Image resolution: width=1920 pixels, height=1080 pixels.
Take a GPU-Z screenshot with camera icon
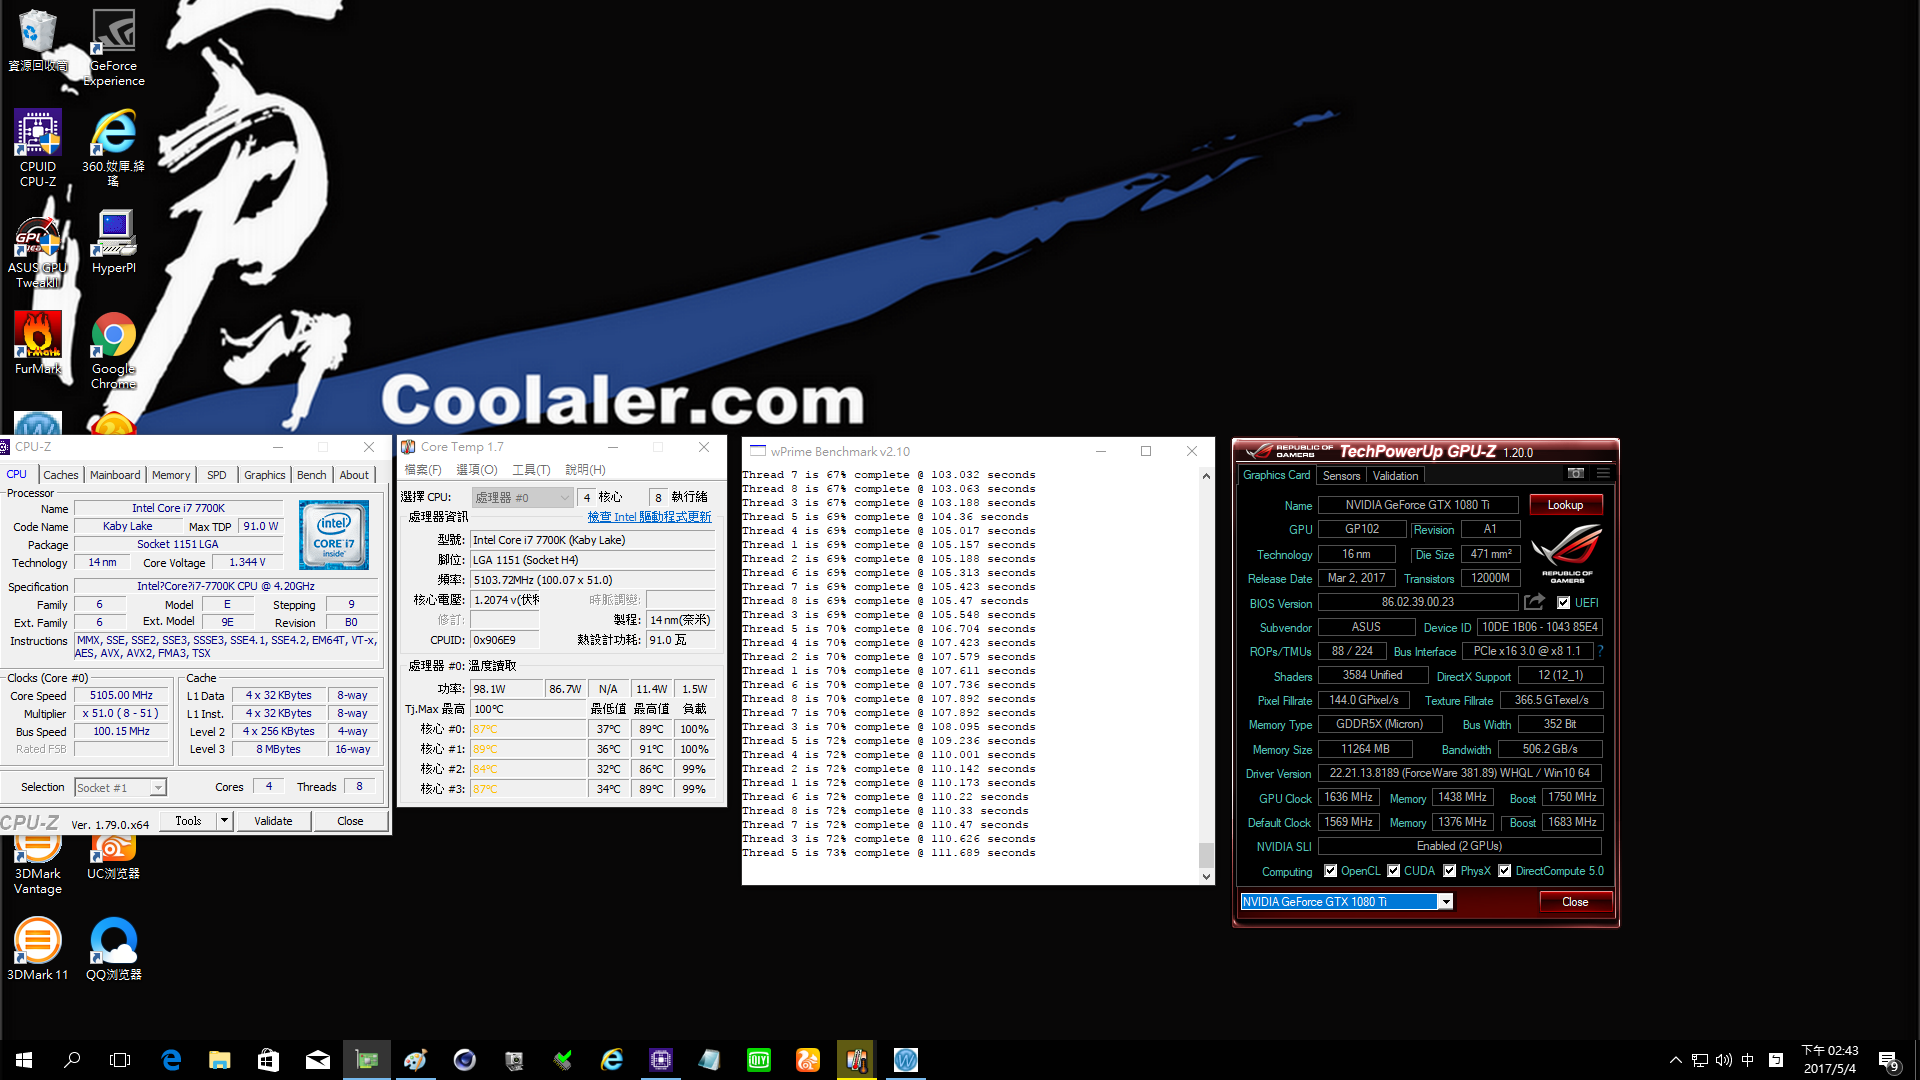click(x=1576, y=474)
